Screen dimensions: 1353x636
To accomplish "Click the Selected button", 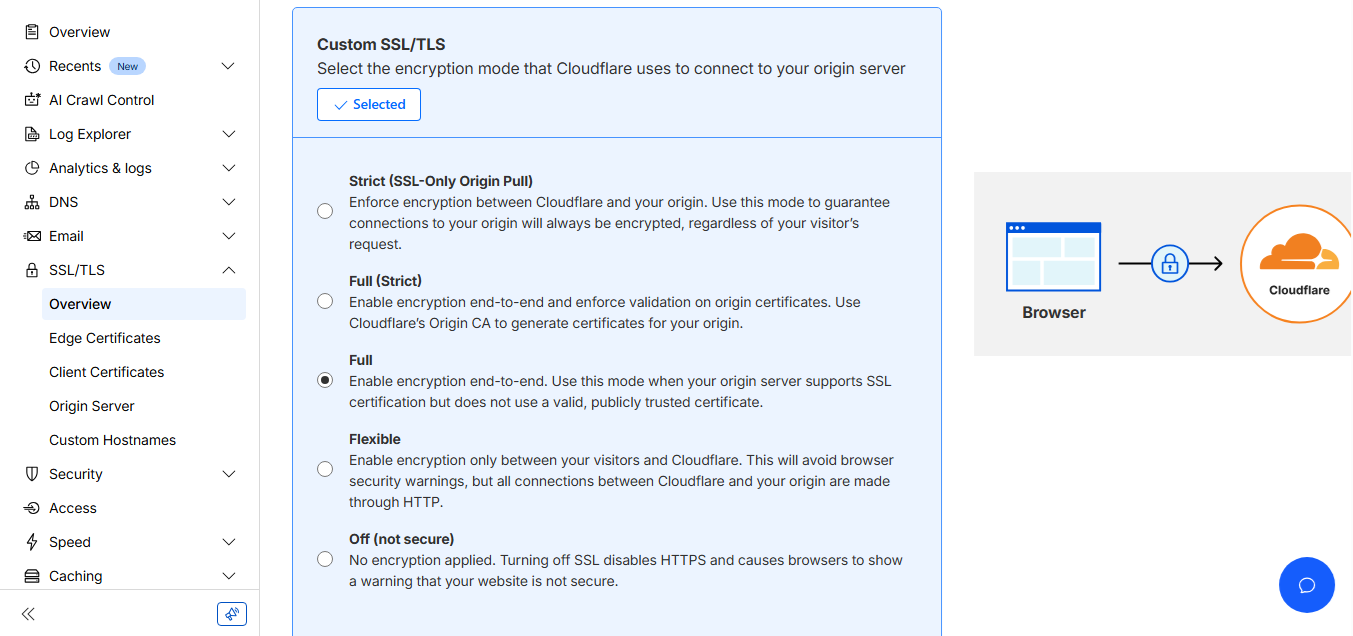I will click(369, 105).
